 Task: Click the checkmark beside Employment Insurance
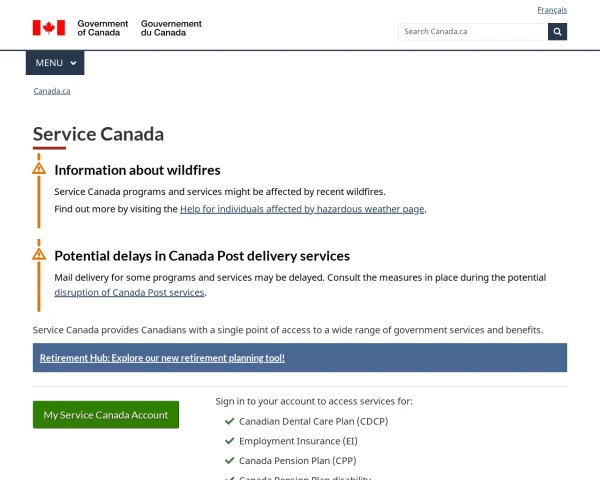pyautogui.click(x=230, y=441)
